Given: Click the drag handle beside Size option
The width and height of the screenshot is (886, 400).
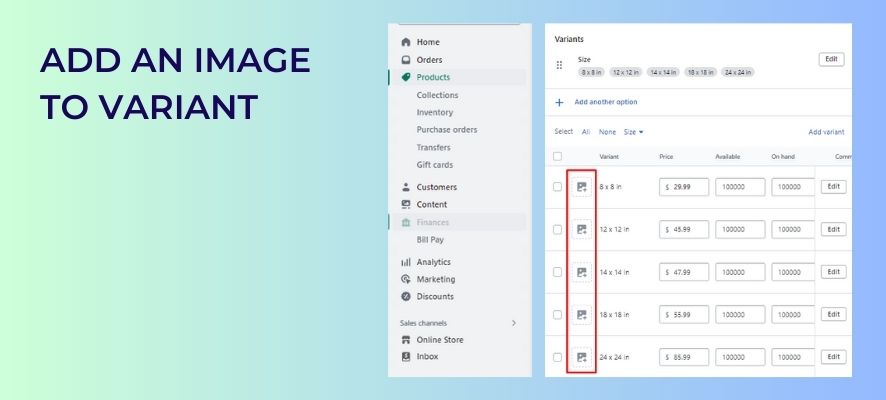Looking at the screenshot, I should pos(559,65).
